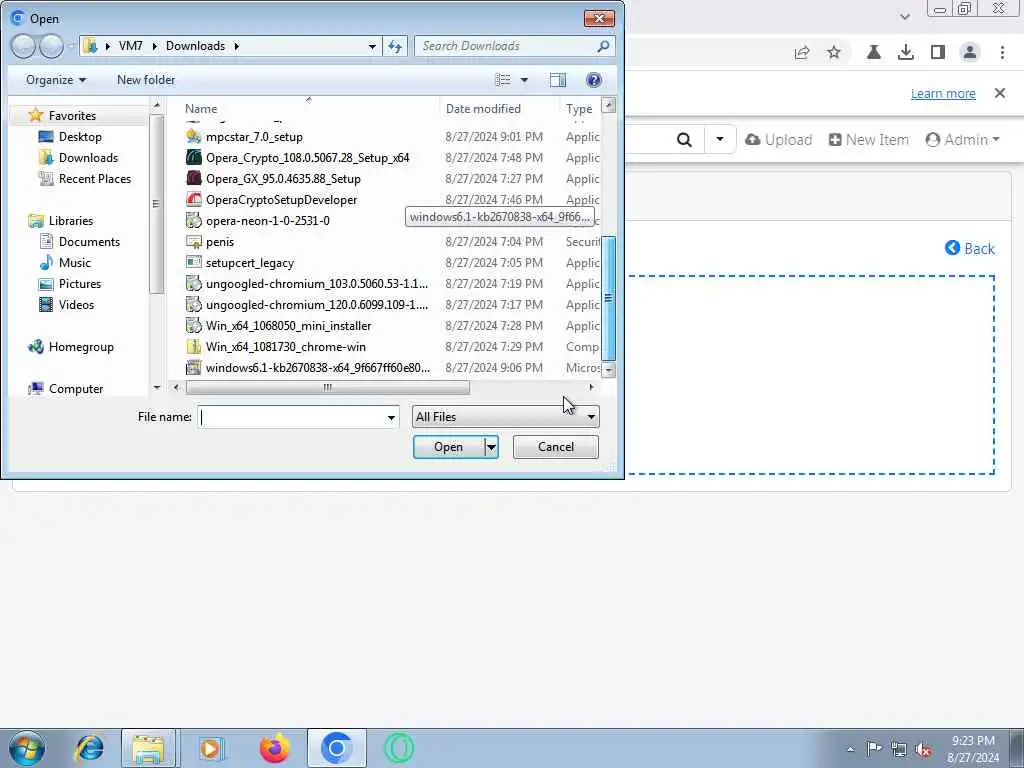Sort by the Name column header
The image size is (1024, 768).
pos(201,108)
